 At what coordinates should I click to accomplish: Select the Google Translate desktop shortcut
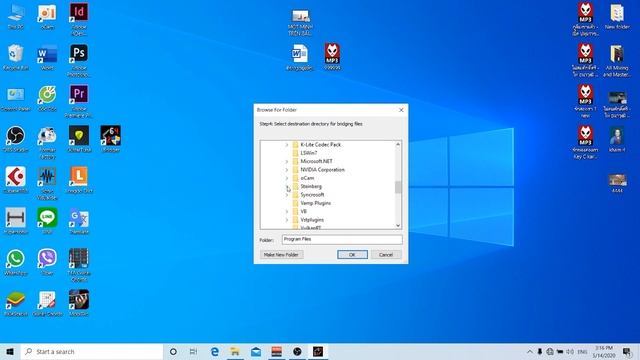coord(79,221)
